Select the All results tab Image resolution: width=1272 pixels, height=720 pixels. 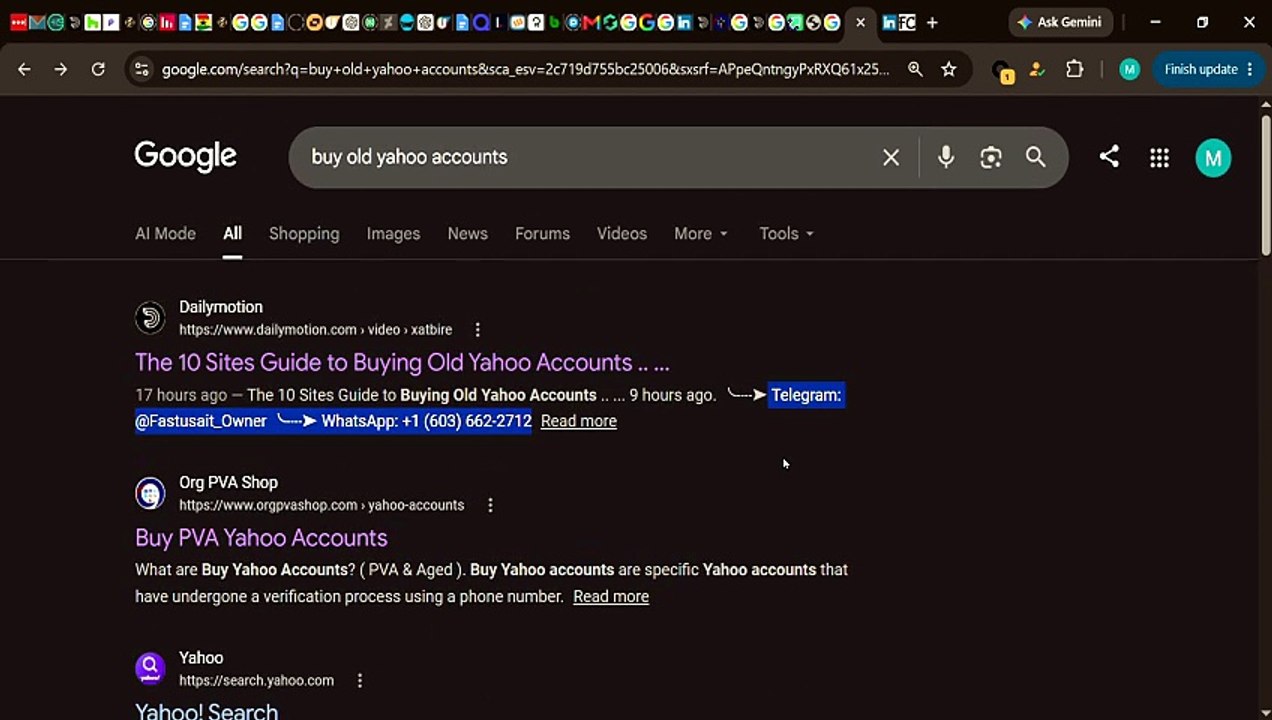pos(232,233)
